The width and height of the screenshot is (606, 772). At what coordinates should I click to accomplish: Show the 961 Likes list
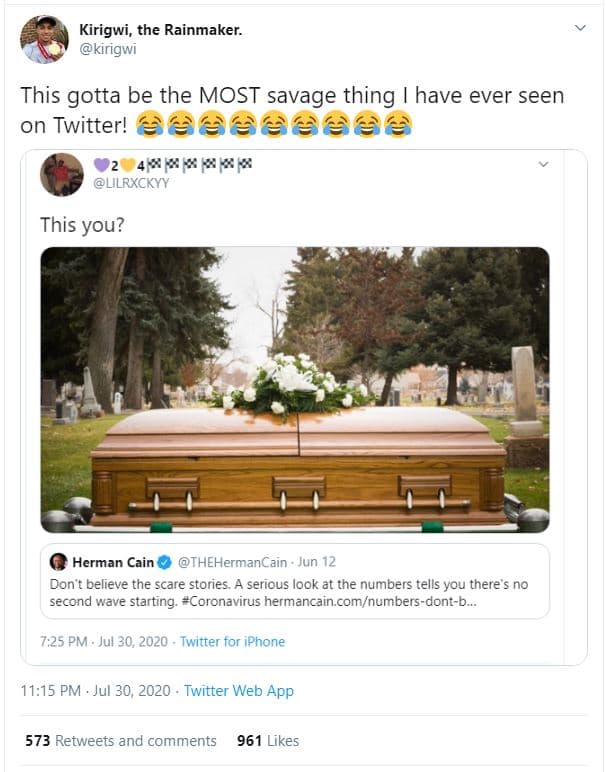tap(268, 741)
